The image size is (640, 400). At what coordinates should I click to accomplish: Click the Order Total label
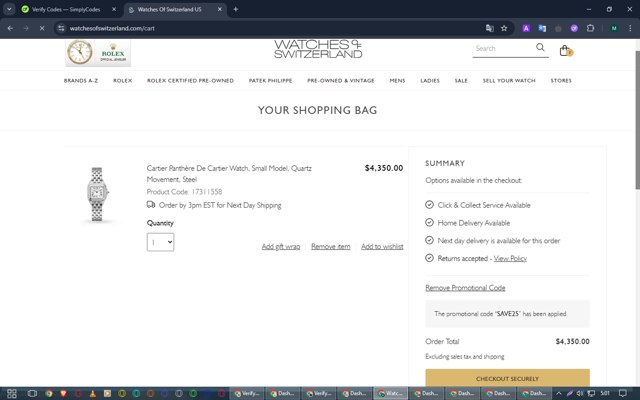pyautogui.click(x=442, y=341)
